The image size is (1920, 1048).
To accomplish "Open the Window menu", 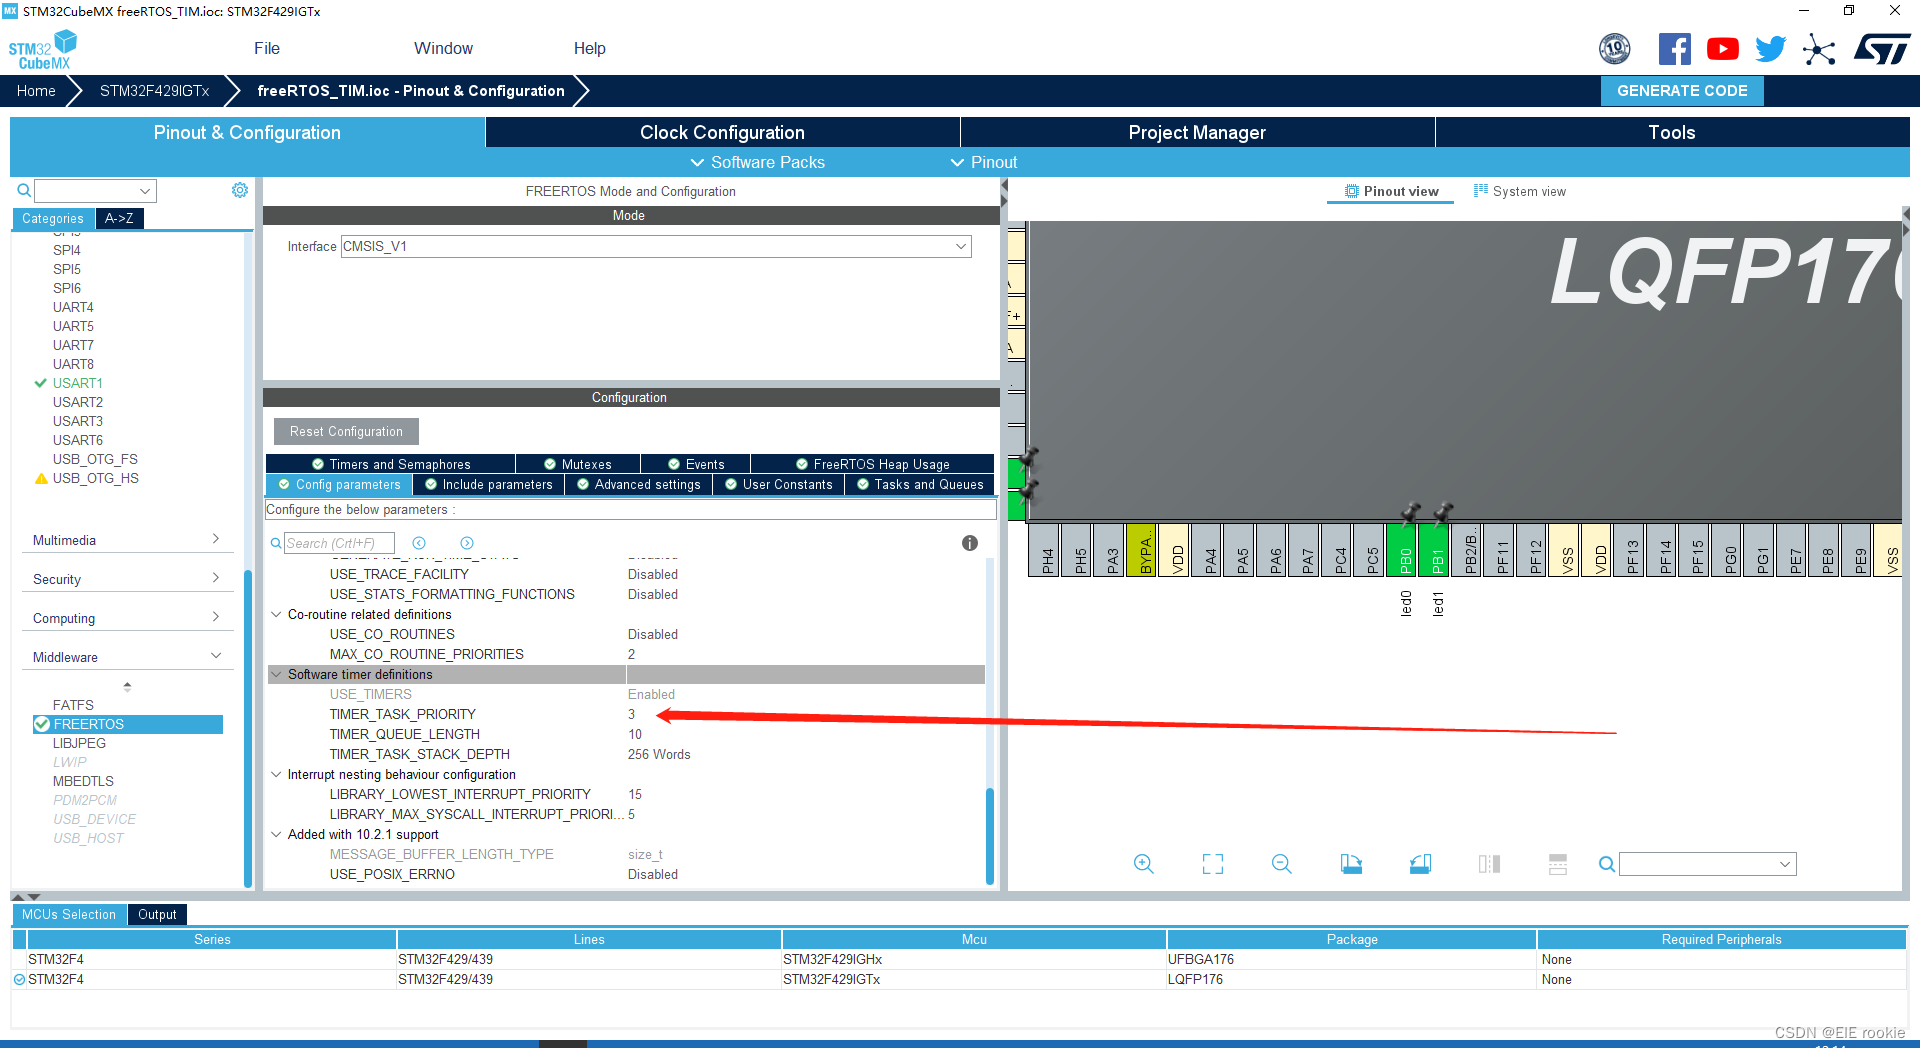I will tap(443, 48).
